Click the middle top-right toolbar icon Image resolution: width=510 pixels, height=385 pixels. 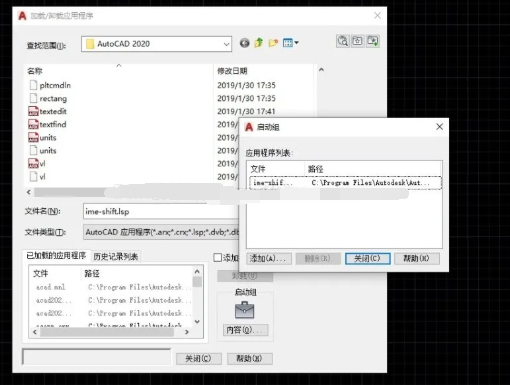tap(358, 41)
